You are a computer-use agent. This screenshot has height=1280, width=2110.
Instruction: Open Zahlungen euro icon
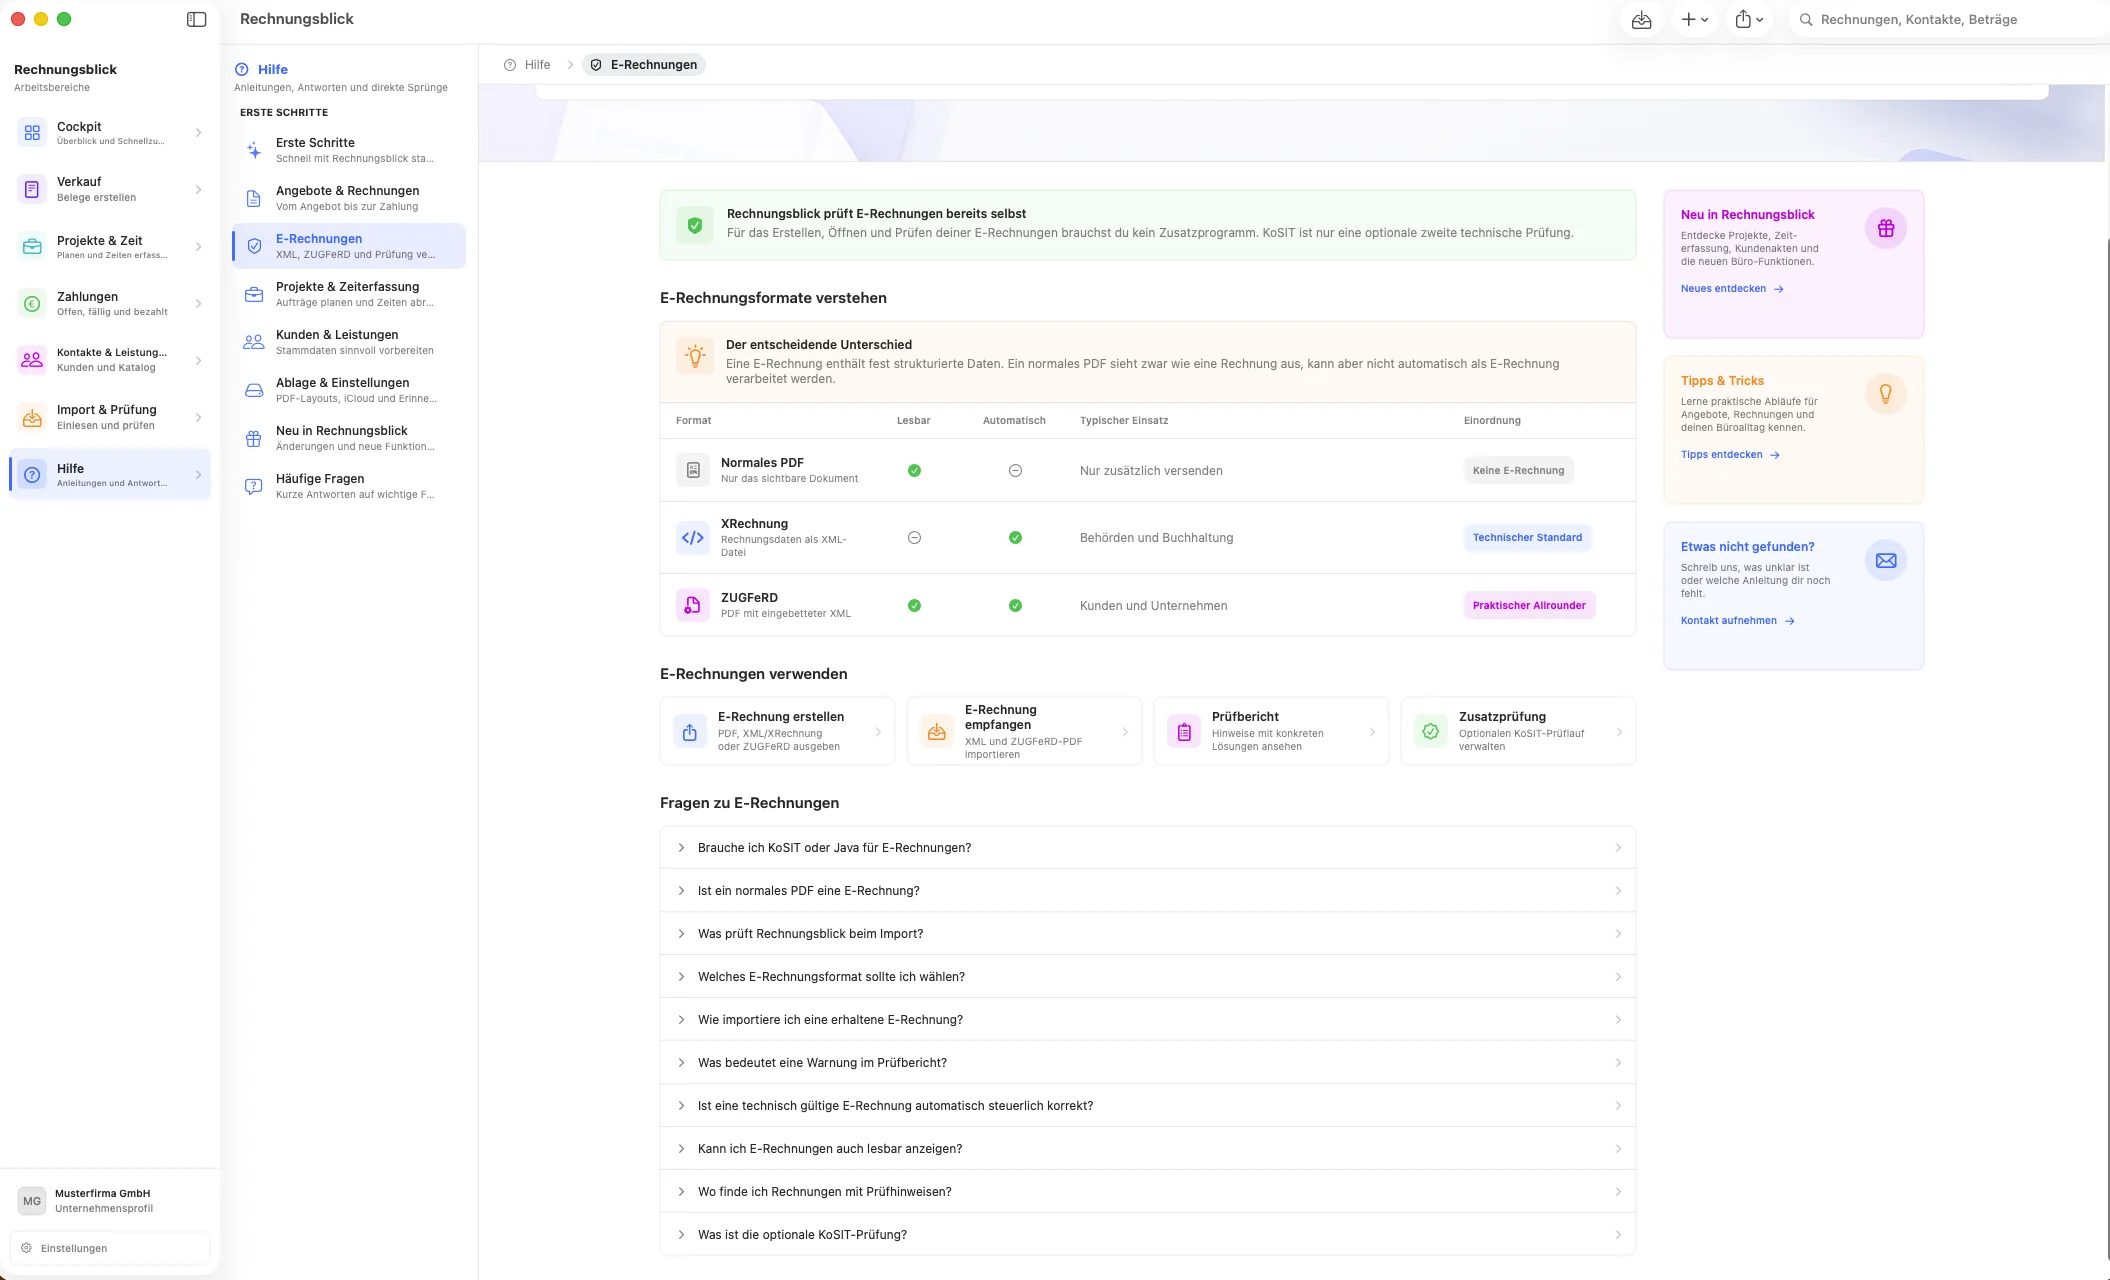[32, 303]
